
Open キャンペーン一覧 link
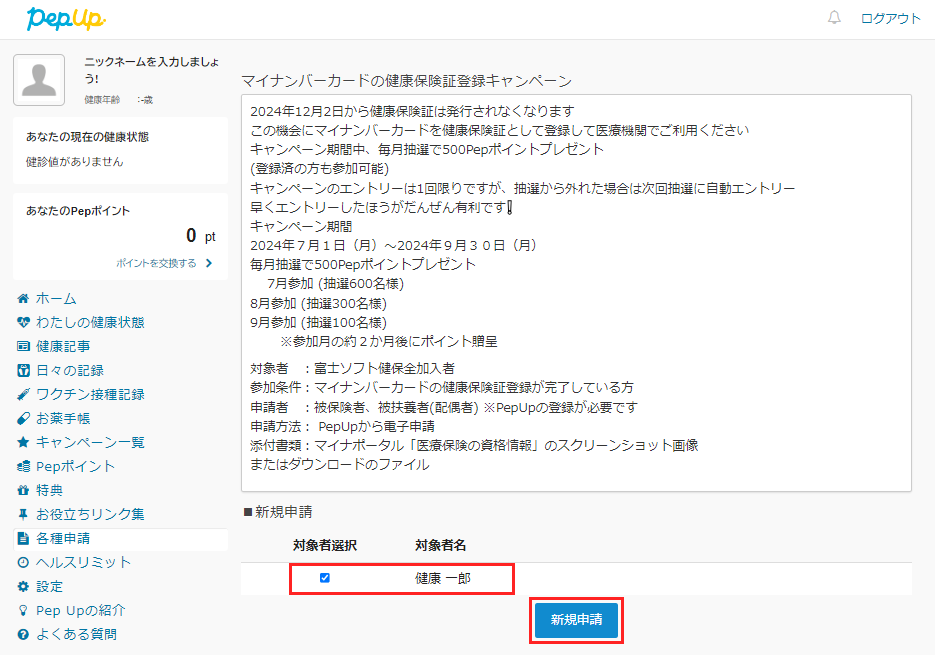[x=90, y=442]
